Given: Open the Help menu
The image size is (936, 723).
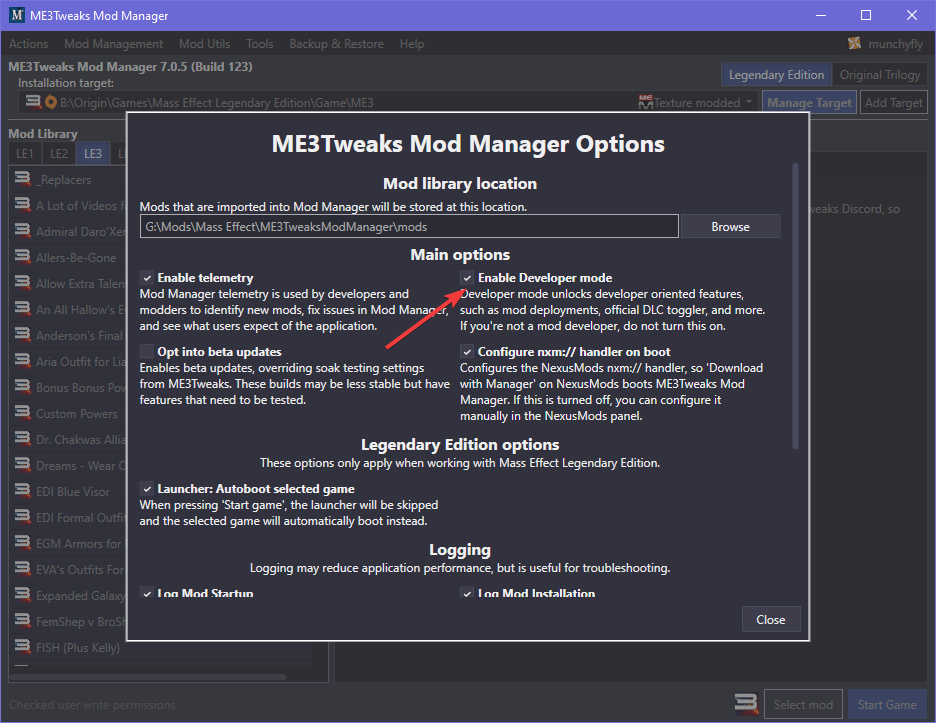Looking at the screenshot, I should pos(412,44).
